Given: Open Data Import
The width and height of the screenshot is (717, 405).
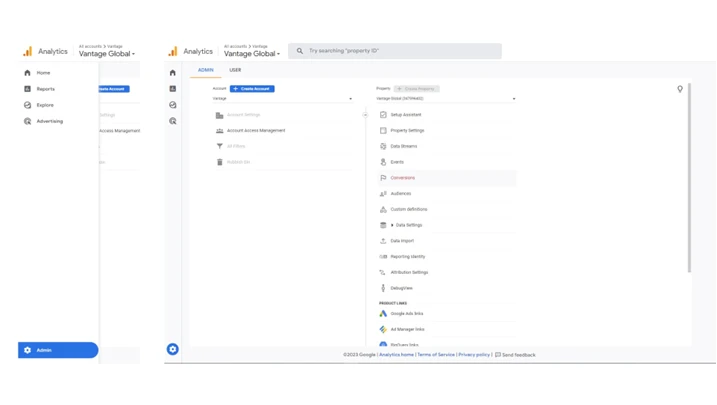Looking at the screenshot, I should click(x=402, y=241).
